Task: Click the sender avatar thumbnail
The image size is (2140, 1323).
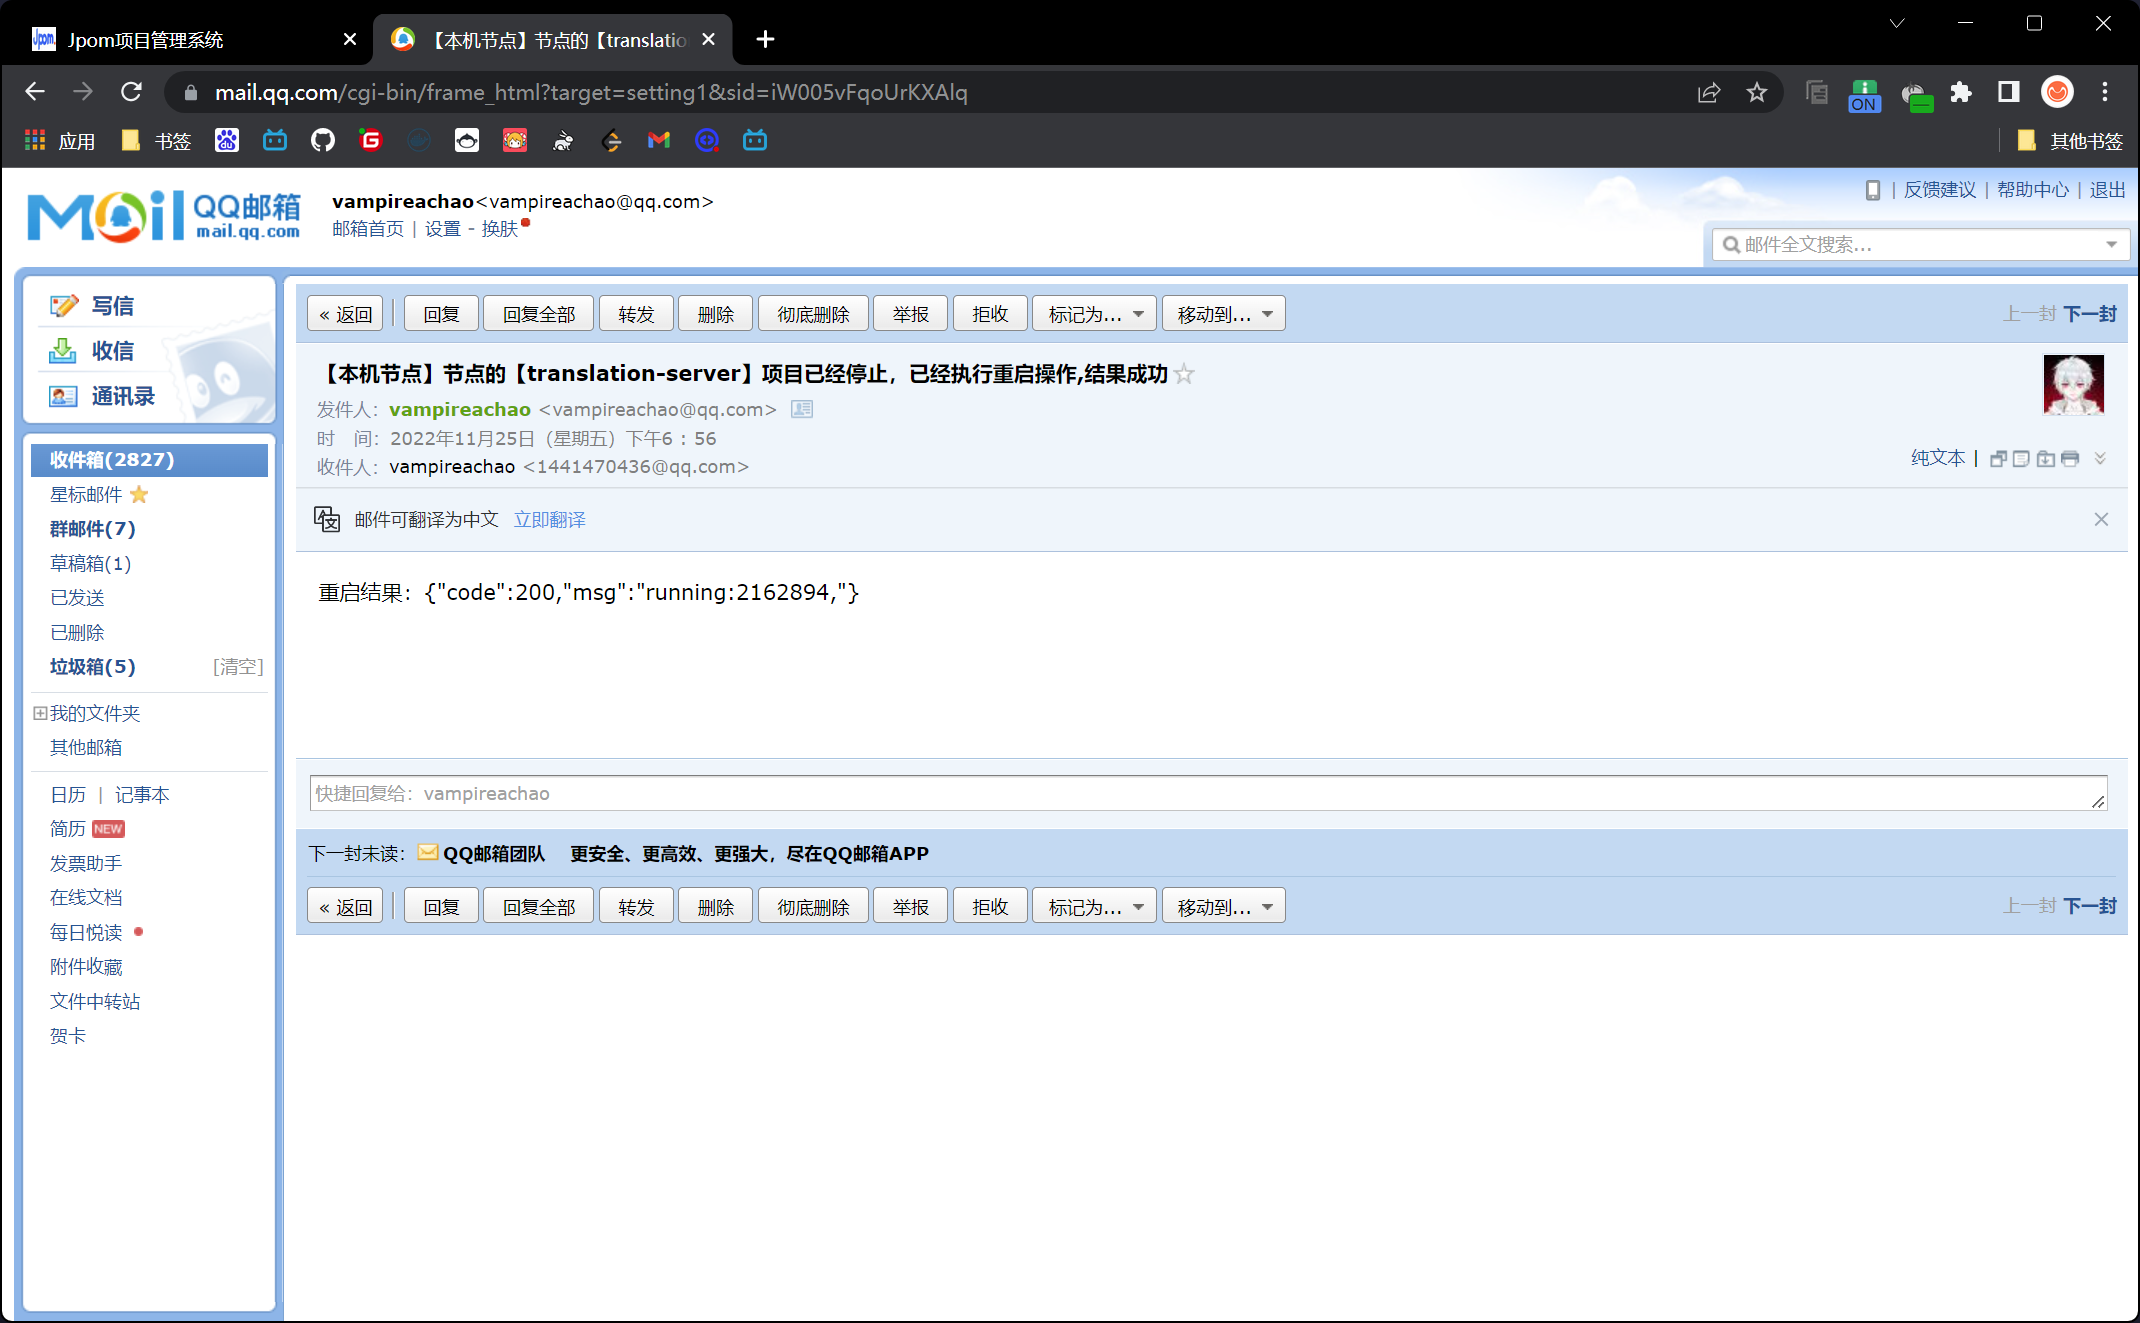Action: pos(2073,385)
